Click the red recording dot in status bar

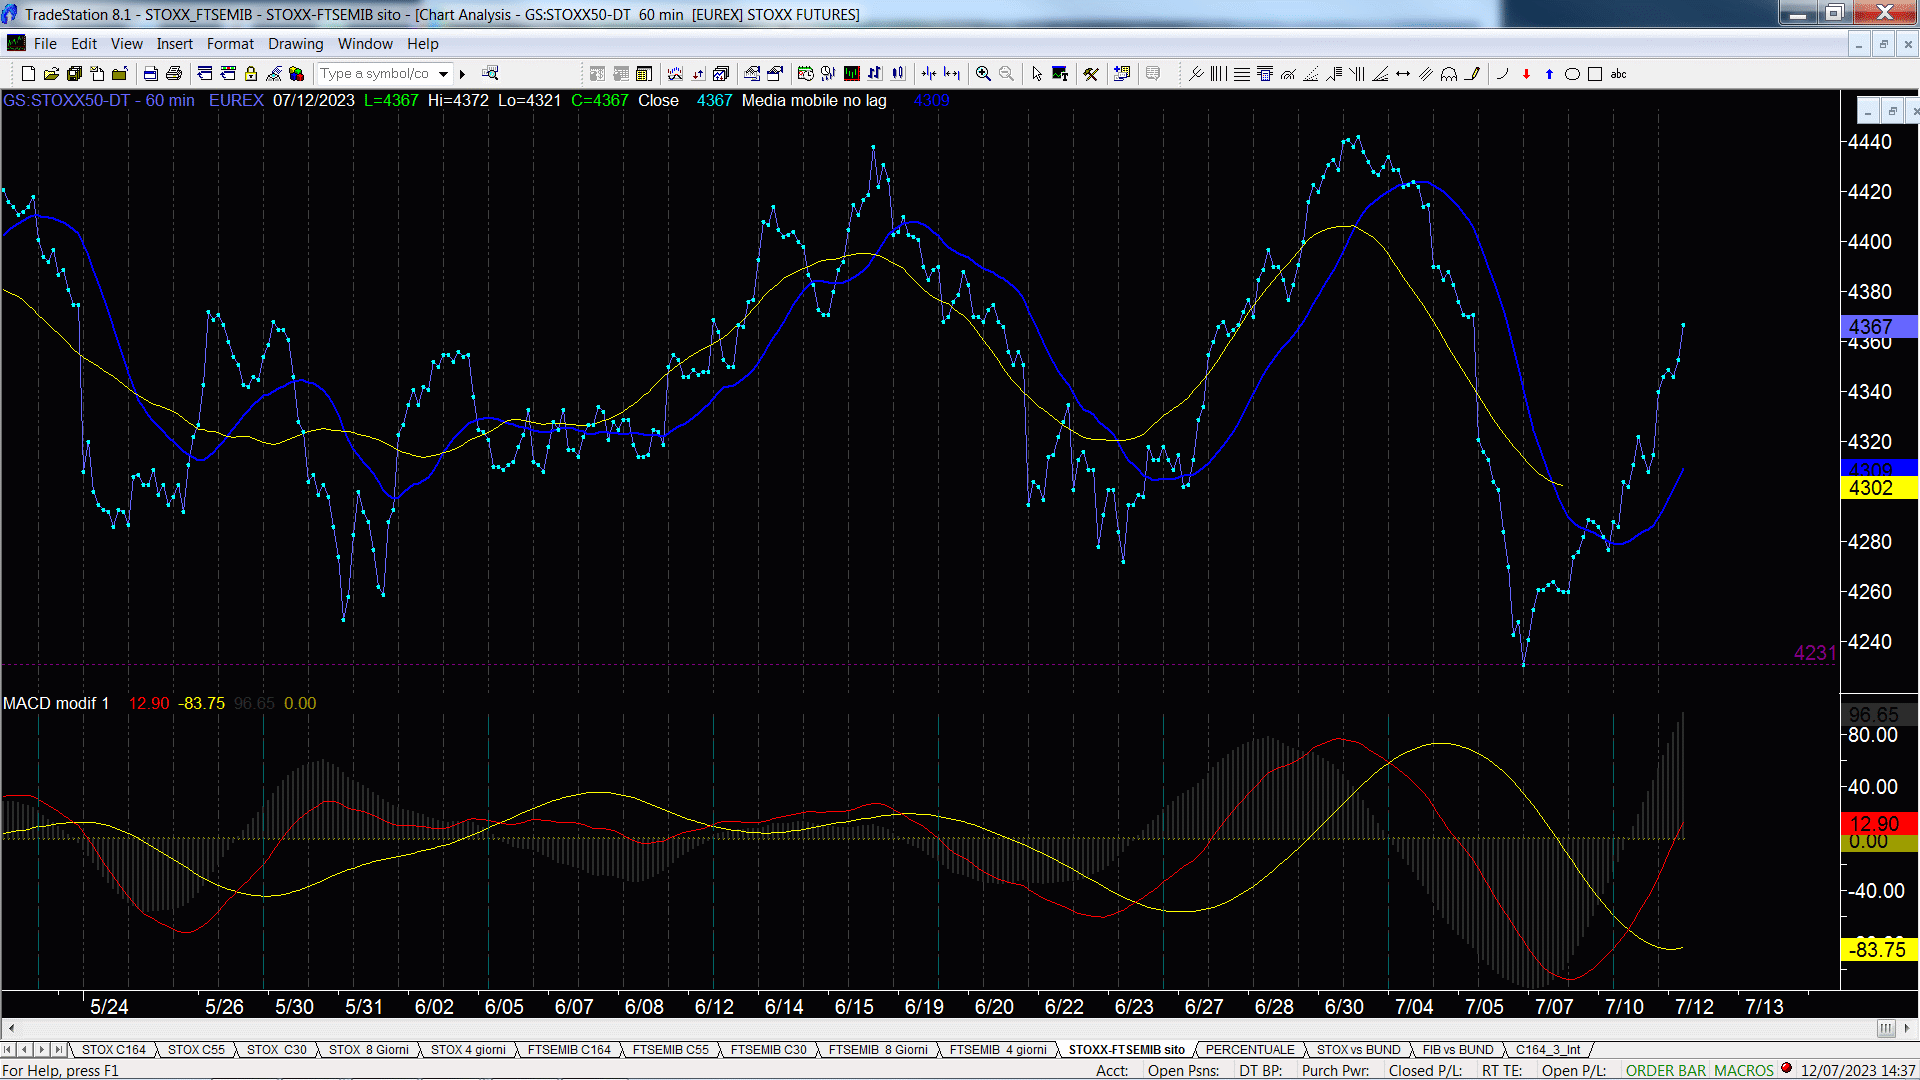pos(1786,1068)
